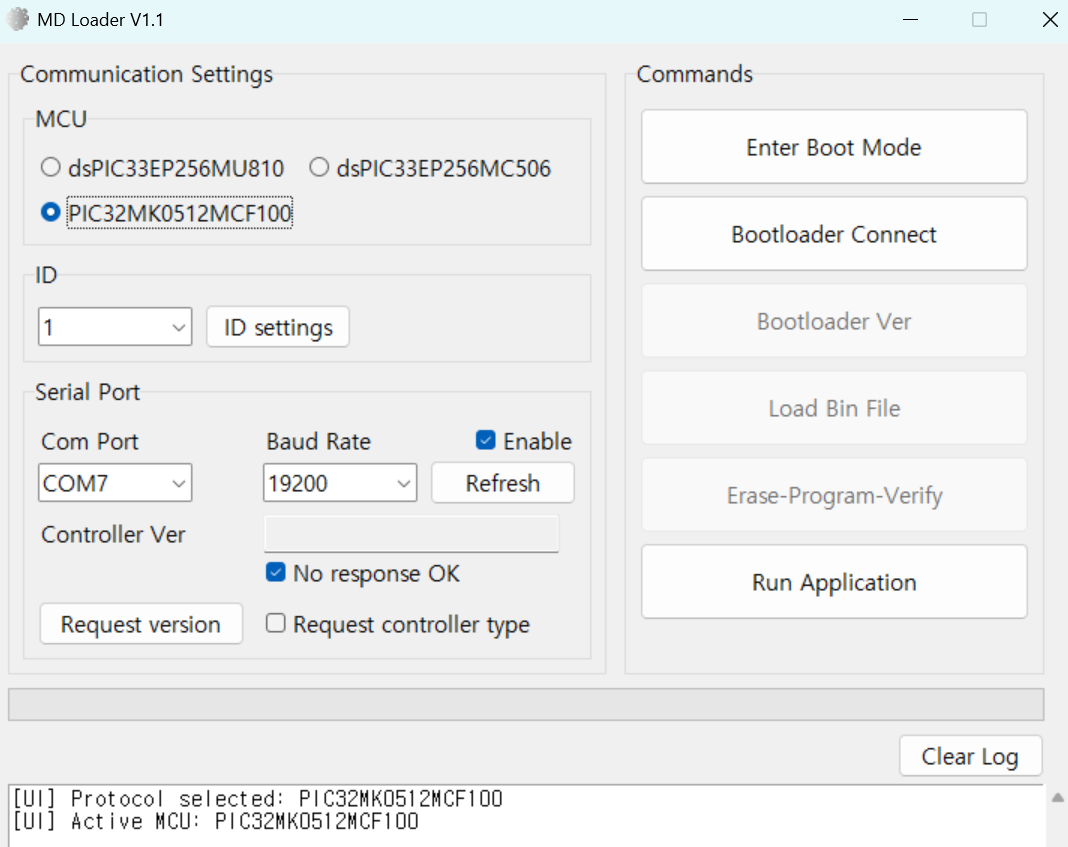Click the MD Loader app icon in title bar
Screen dimensions: 1068x847
click(18, 19)
